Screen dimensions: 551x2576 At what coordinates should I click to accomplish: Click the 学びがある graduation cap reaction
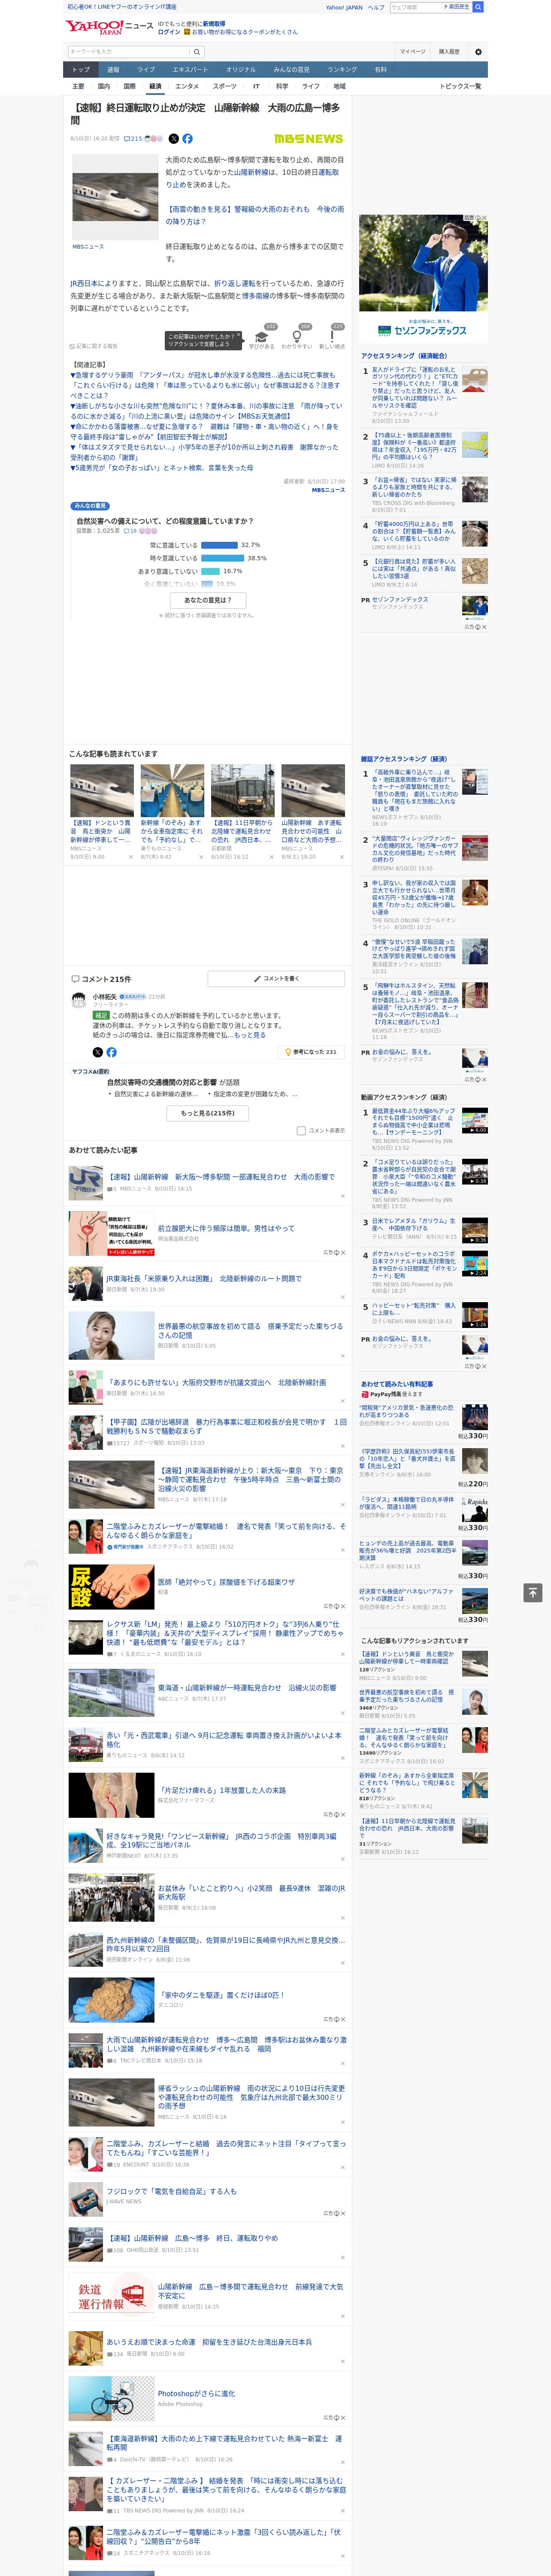pos(262,339)
